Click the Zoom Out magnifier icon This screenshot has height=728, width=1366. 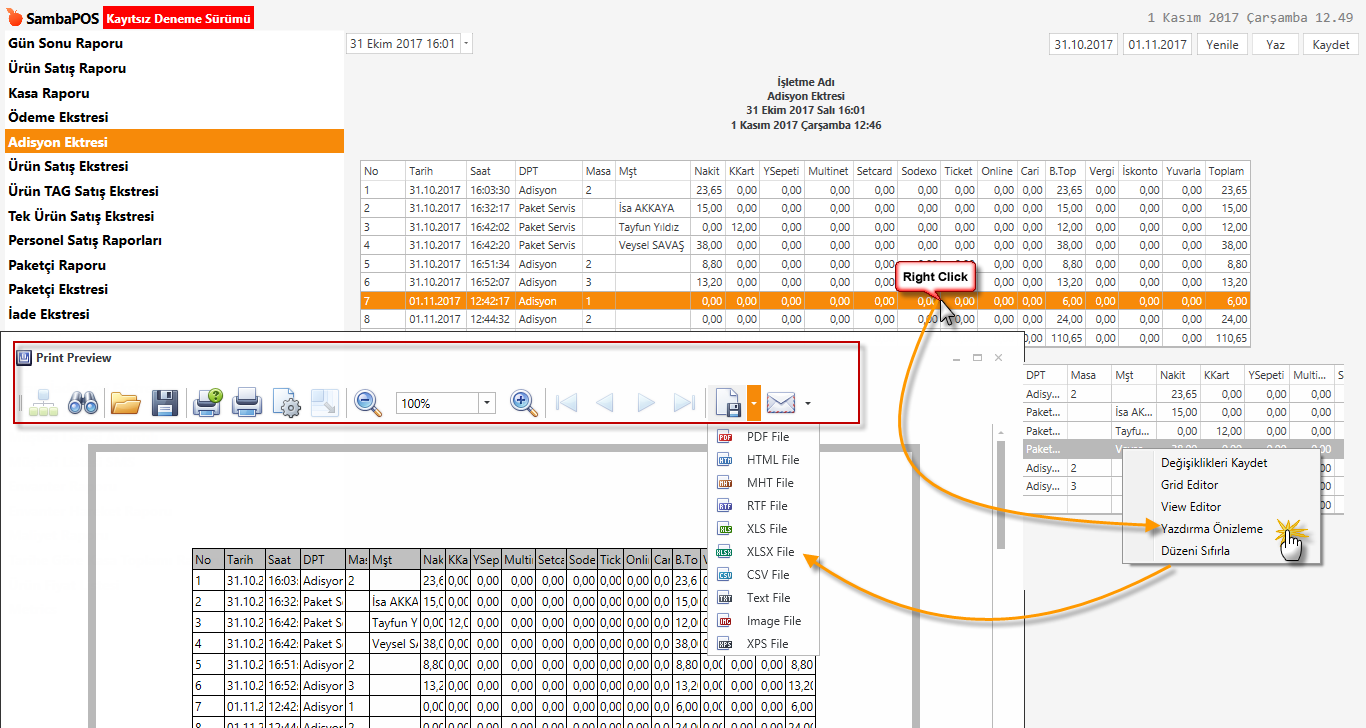369,403
